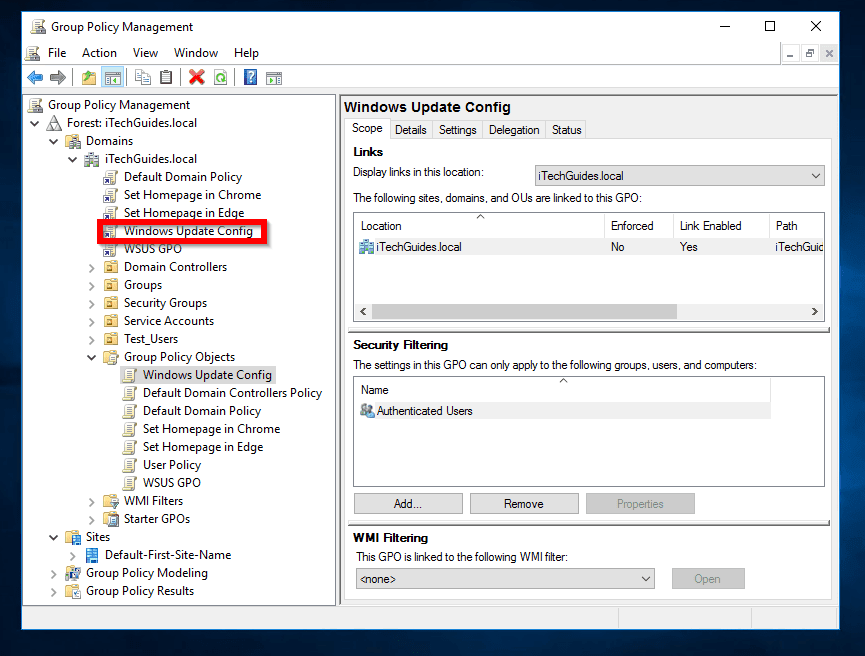Viewport: 865px width, 656px height.
Task: Click the iTechGuides.local domain icon in tree
Action: (x=92, y=159)
